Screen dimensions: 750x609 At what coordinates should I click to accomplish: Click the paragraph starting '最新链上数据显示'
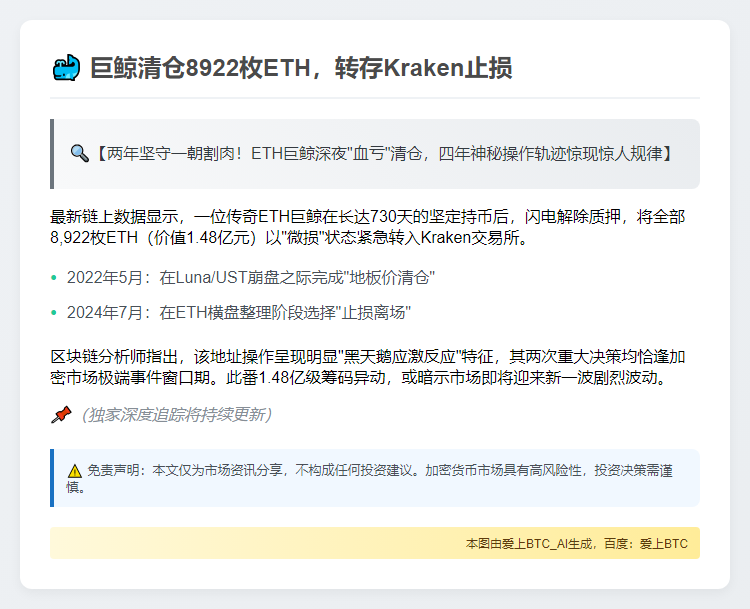[x=368, y=227]
